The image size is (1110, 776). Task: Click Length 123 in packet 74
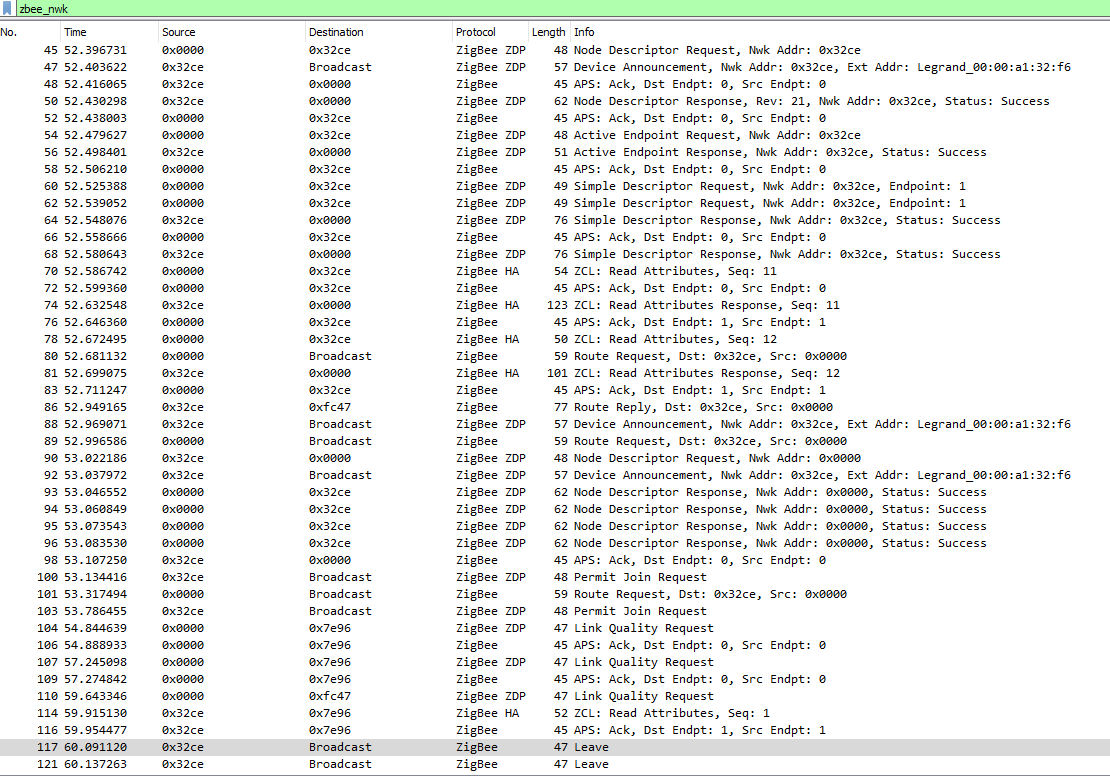557,305
